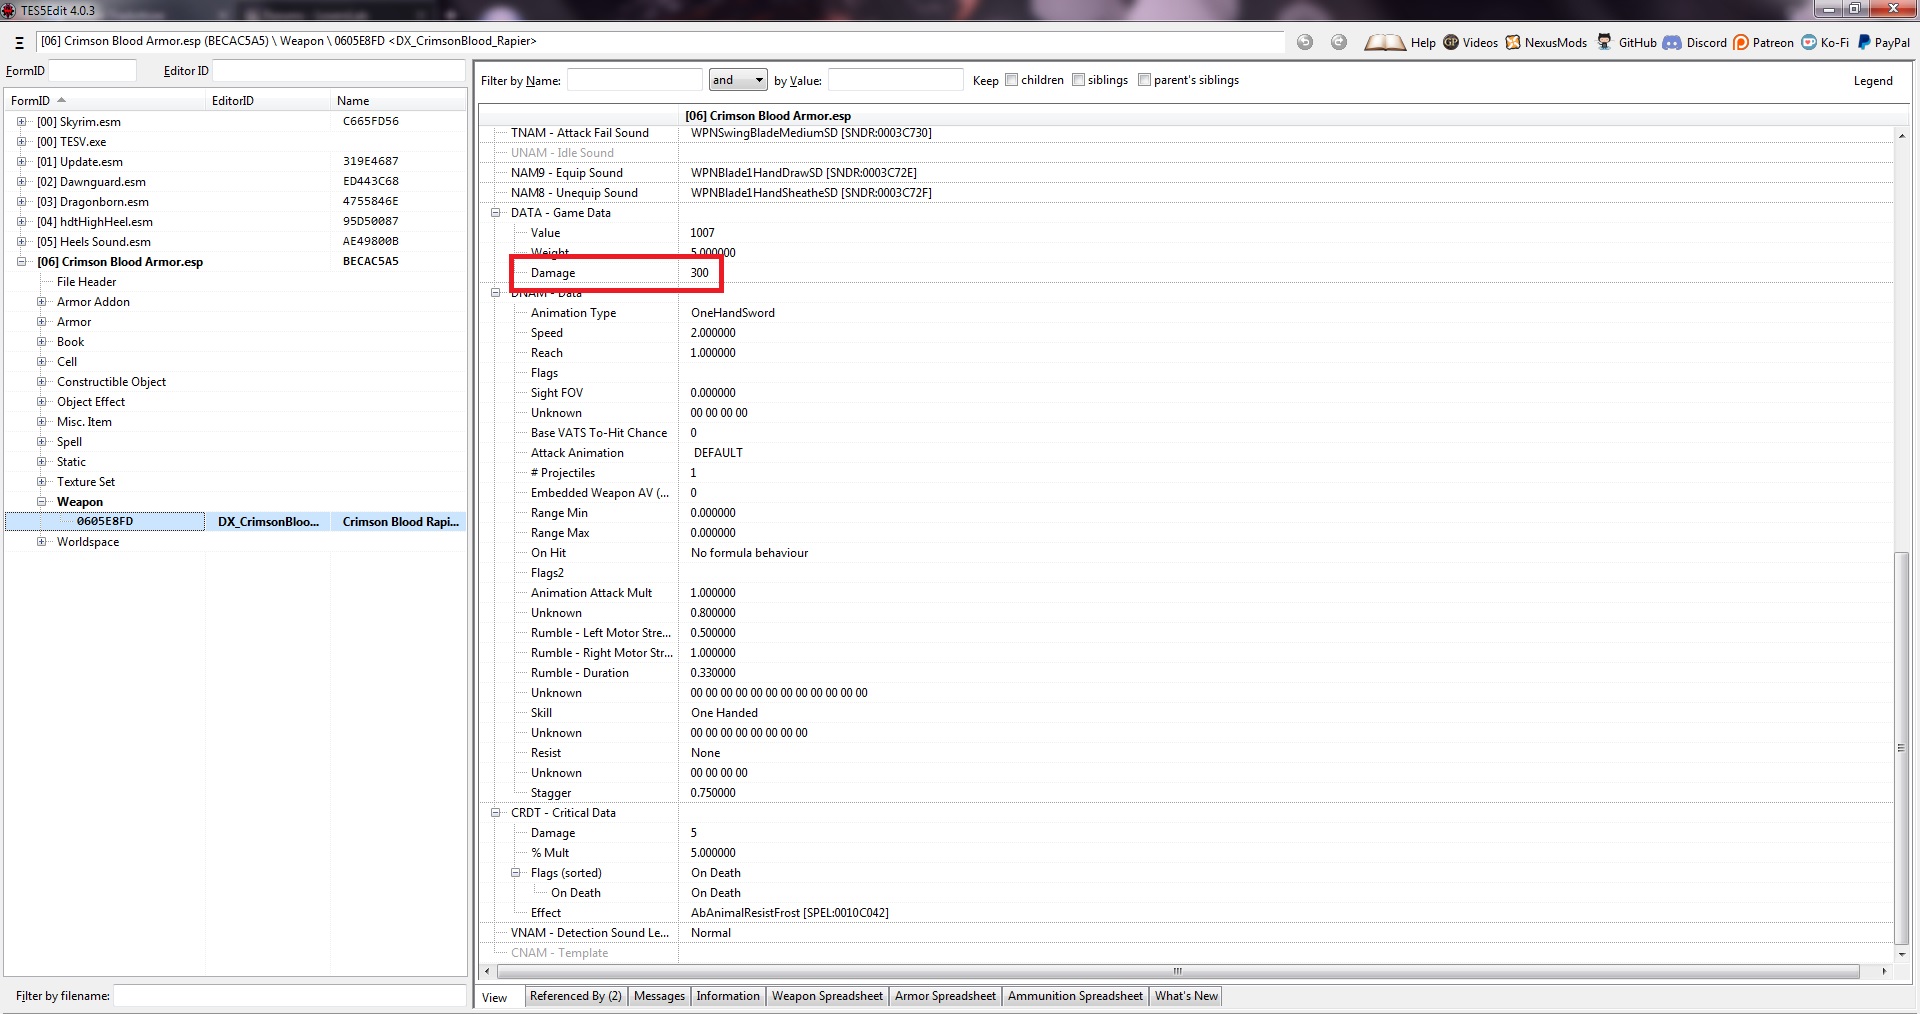The image size is (1920, 1014).
Task: Open the PayPal link icon
Action: click(x=1864, y=42)
